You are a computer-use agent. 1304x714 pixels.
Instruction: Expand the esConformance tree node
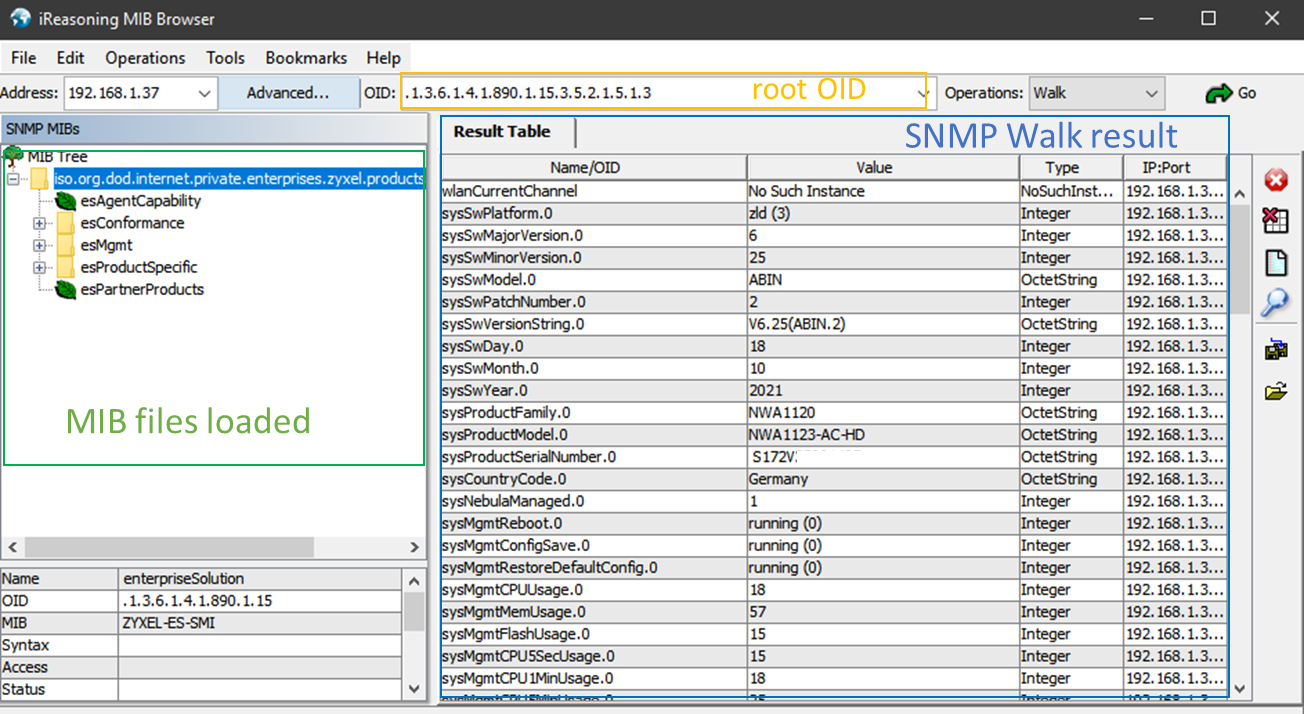coord(38,223)
